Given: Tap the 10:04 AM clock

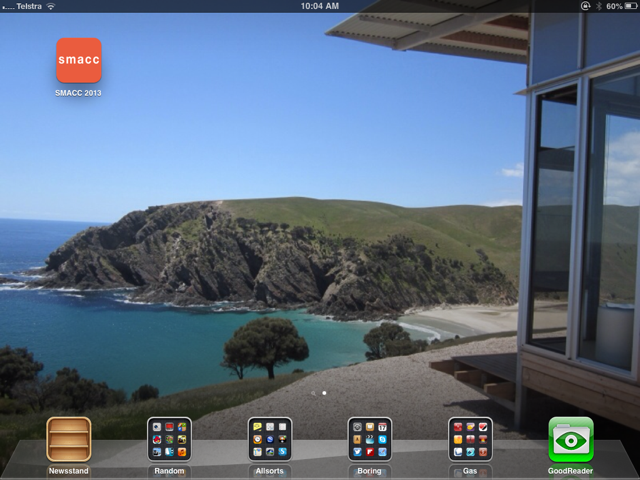Looking at the screenshot, I should click(320, 6).
